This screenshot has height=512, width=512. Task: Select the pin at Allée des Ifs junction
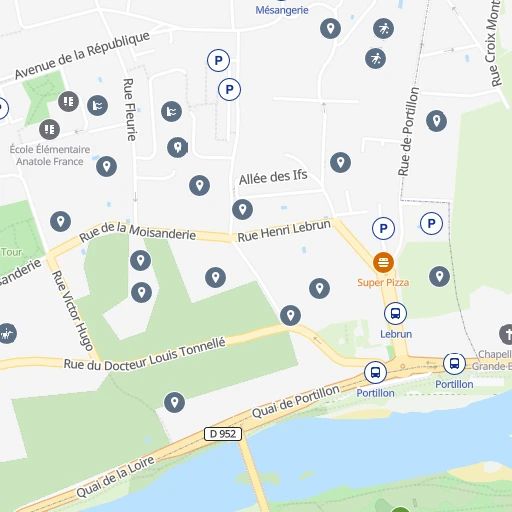242,209
